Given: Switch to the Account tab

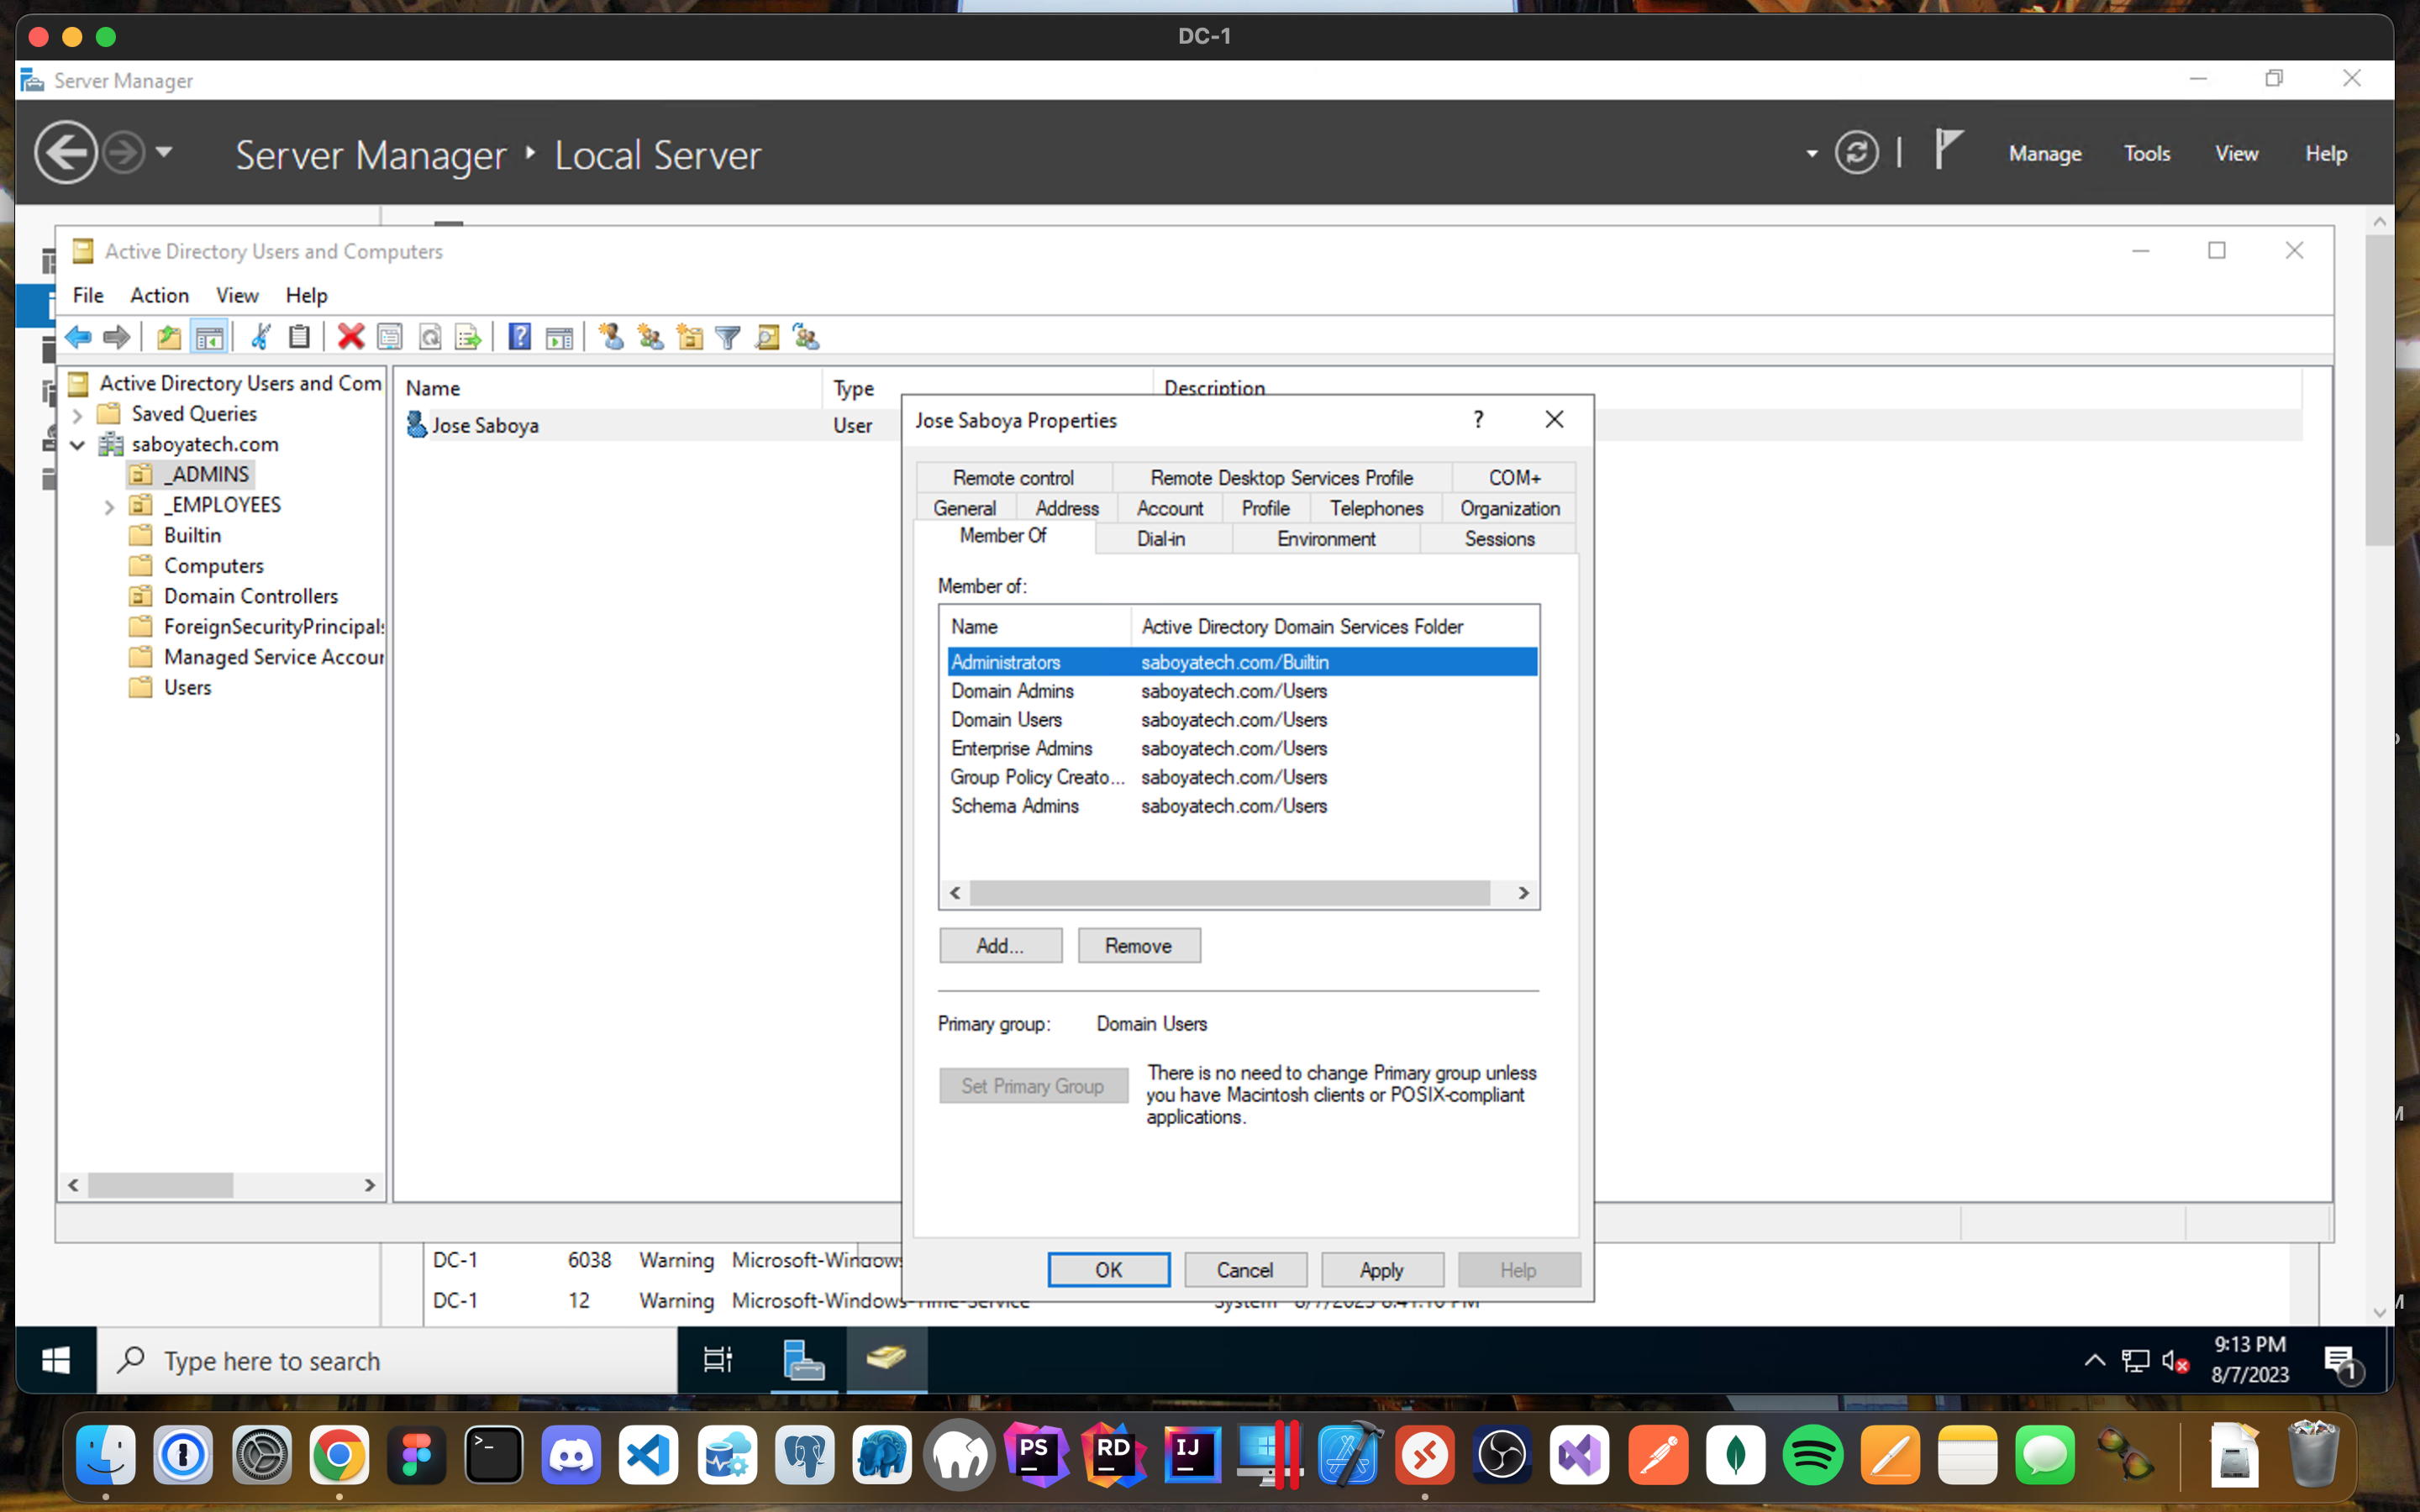Looking at the screenshot, I should pyautogui.click(x=1169, y=508).
